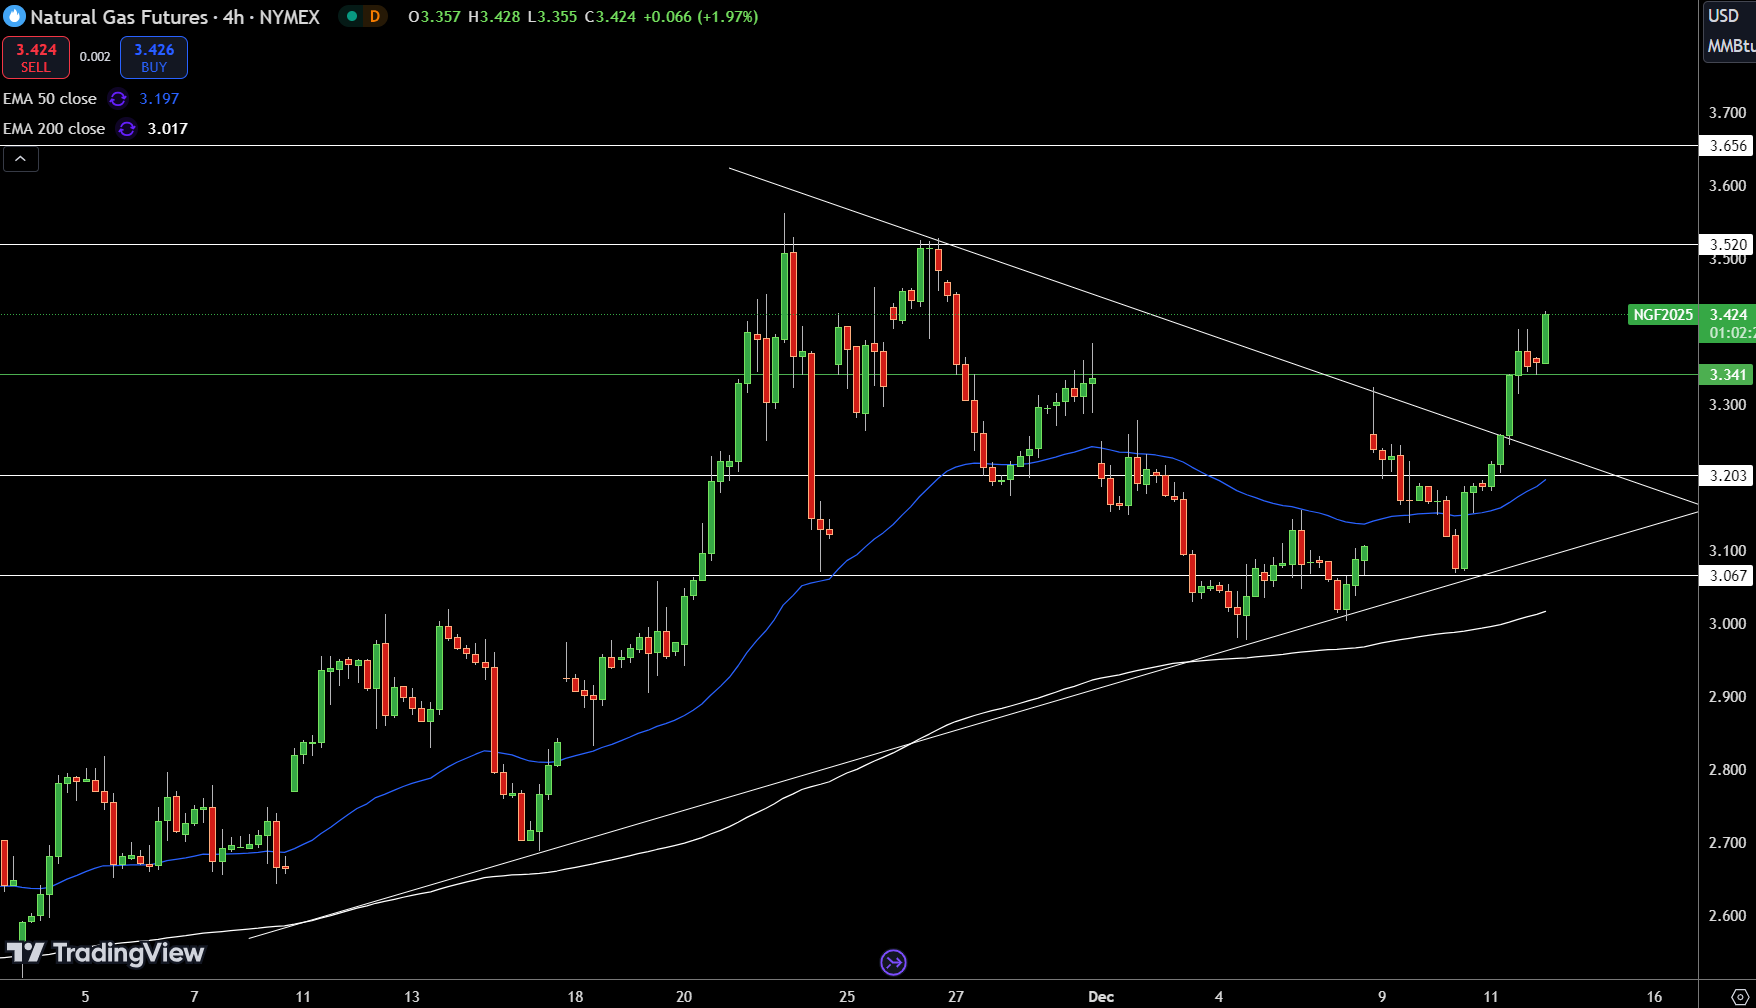Click the blue 3.426 BUY button

tap(154, 57)
